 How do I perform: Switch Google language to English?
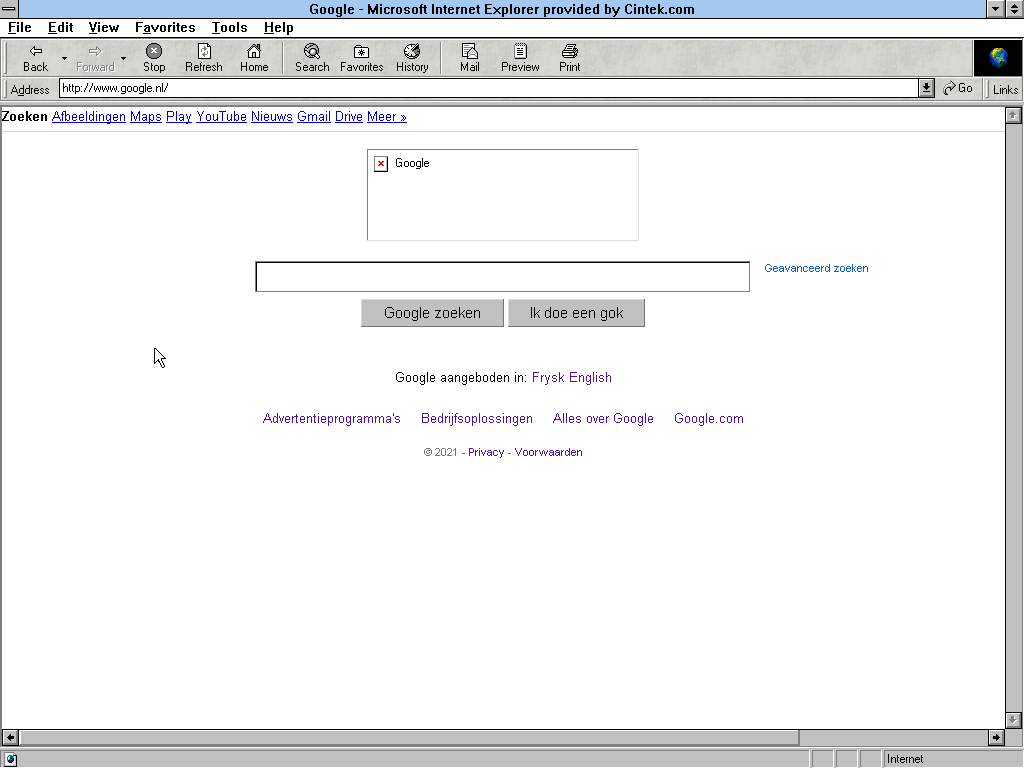[590, 377]
